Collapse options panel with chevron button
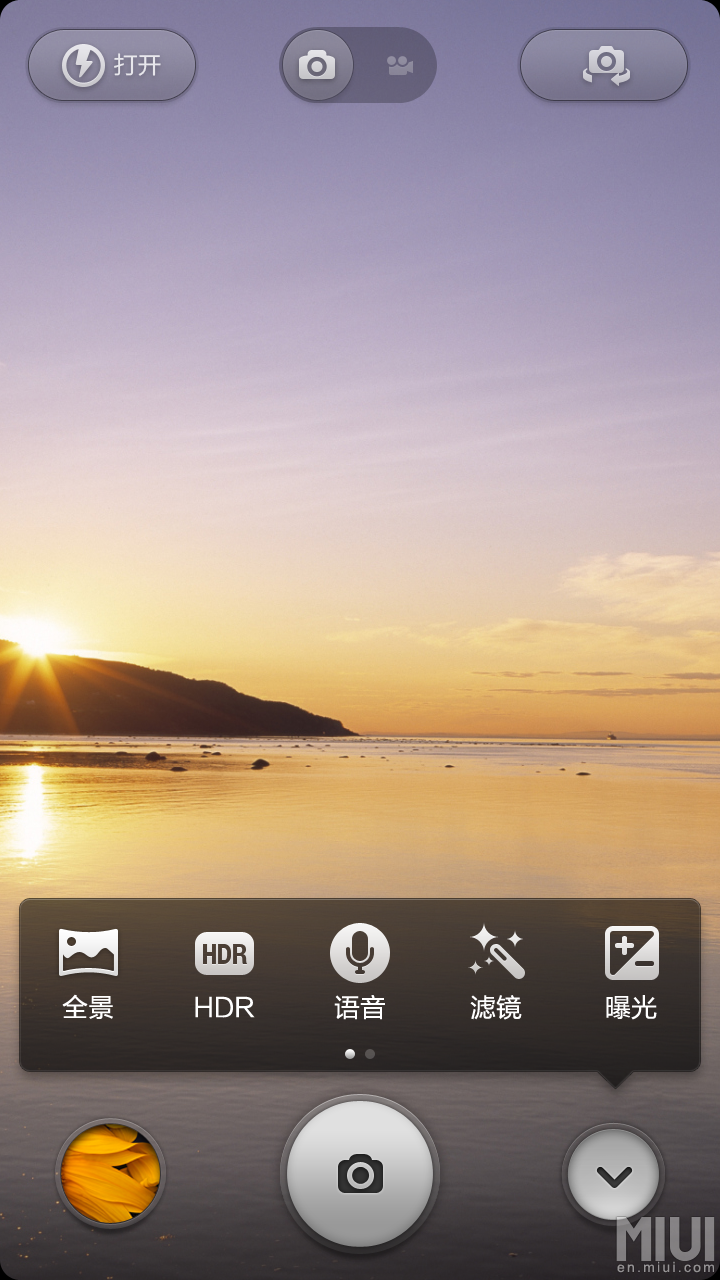720x1280 pixels. point(614,1175)
